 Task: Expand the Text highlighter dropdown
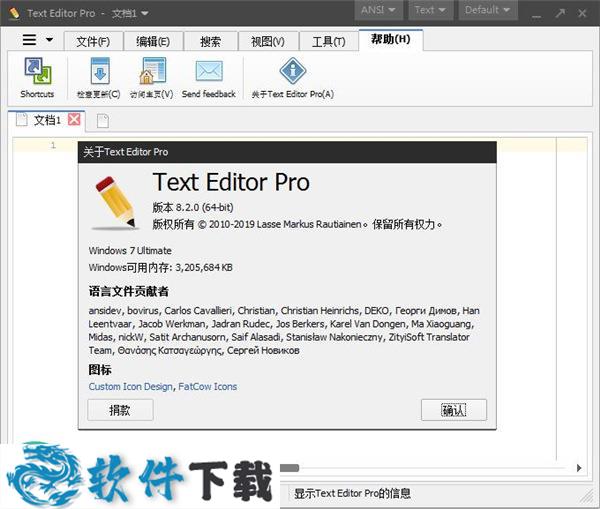431,11
